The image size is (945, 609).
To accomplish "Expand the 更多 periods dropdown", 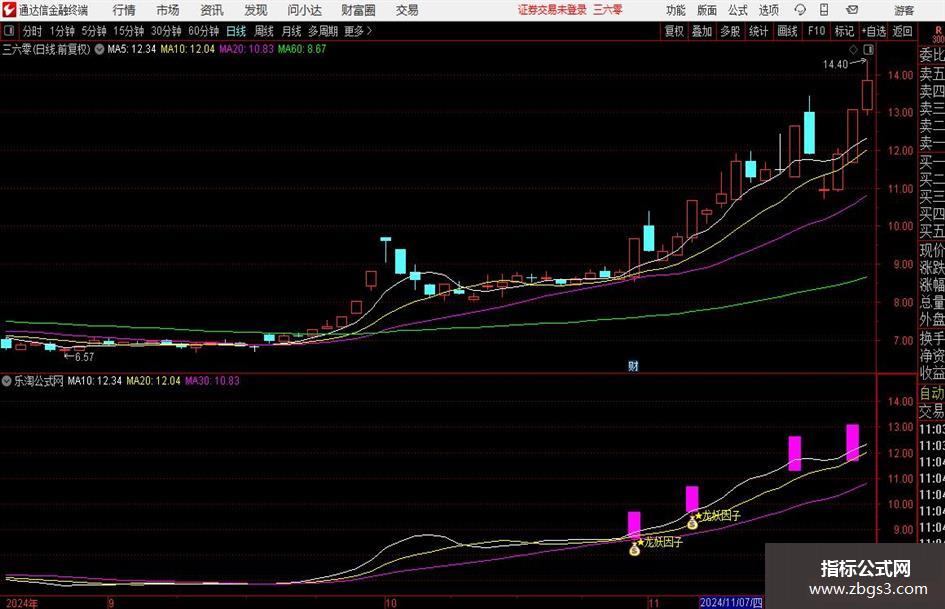I will [x=358, y=31].
